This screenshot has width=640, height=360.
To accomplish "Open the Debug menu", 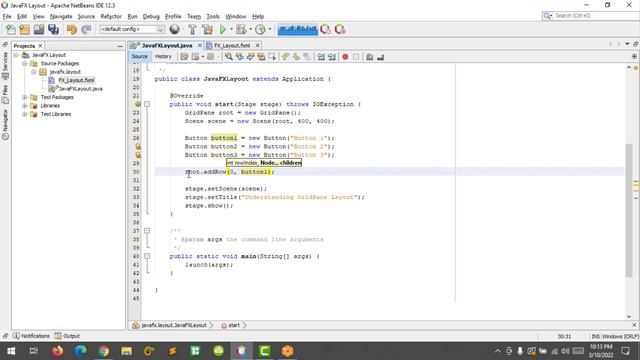I will tap(151, 16).
